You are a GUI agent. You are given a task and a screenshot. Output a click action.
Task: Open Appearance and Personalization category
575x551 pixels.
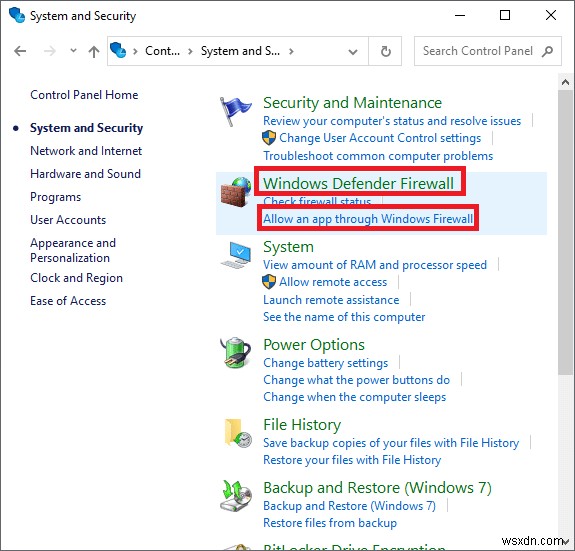coord(73,250)
